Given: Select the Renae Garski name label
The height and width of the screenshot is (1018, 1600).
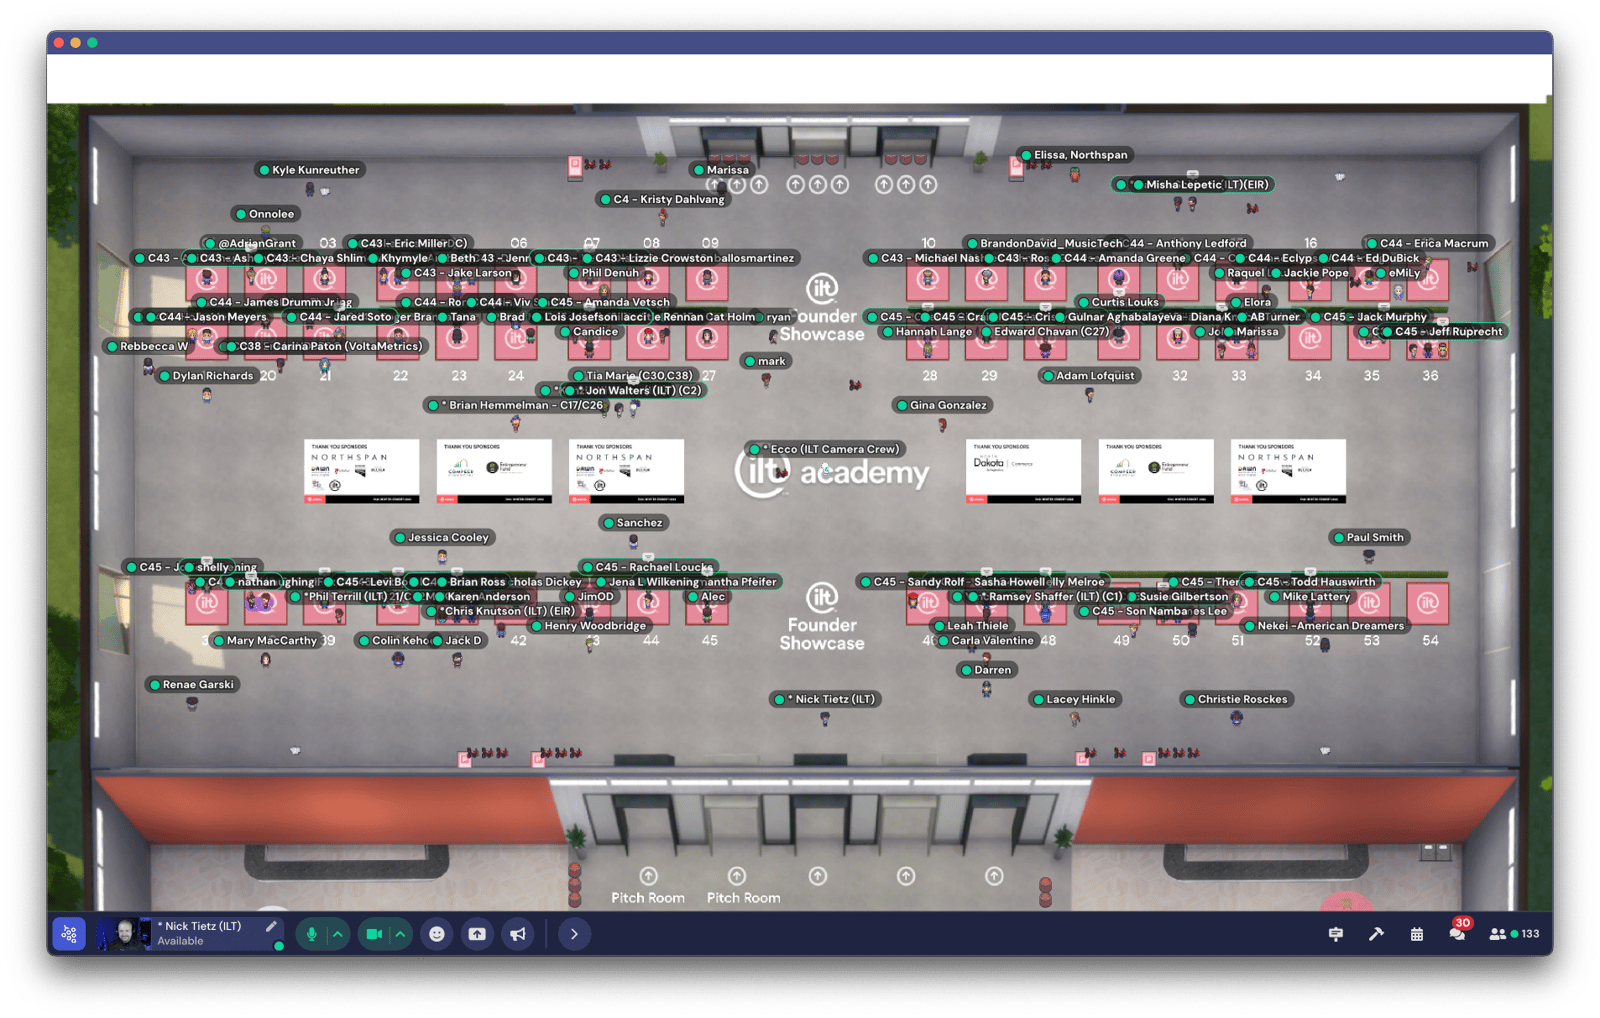Looking at the screenshot, I should click(192, 685).
